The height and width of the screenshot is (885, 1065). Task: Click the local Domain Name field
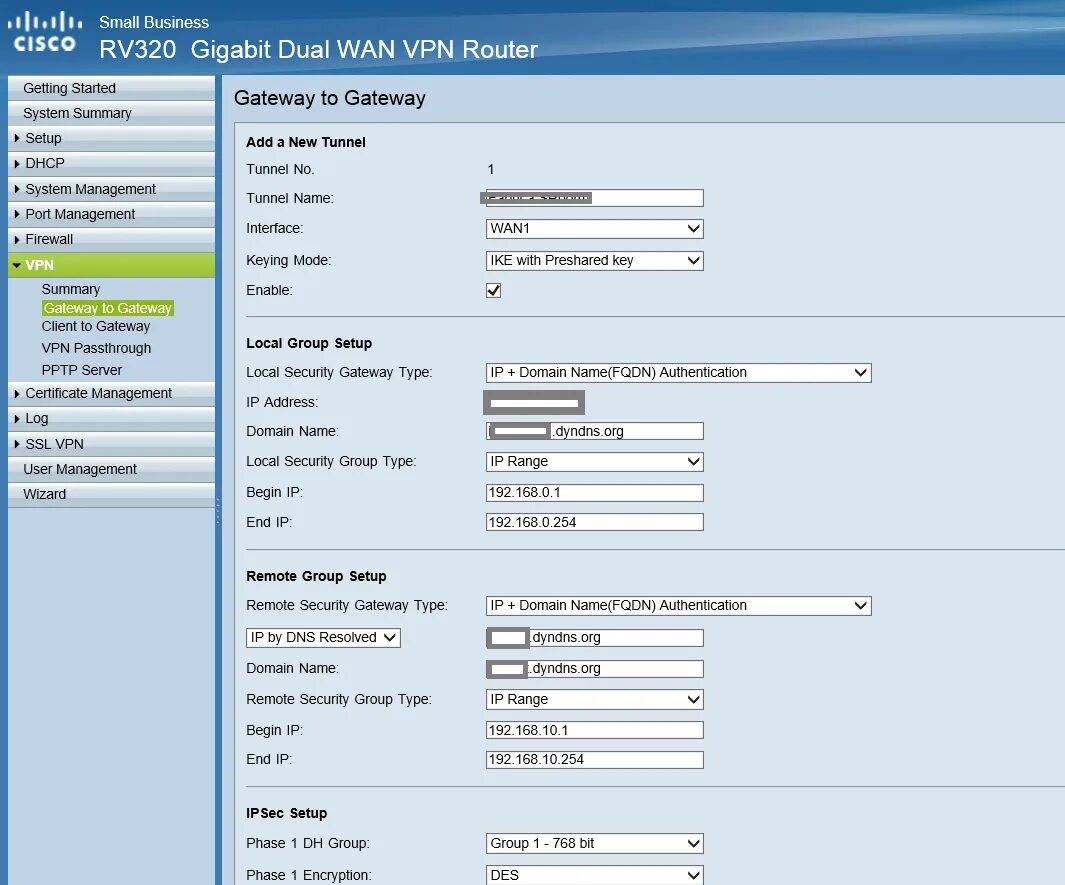click(594, 431)
